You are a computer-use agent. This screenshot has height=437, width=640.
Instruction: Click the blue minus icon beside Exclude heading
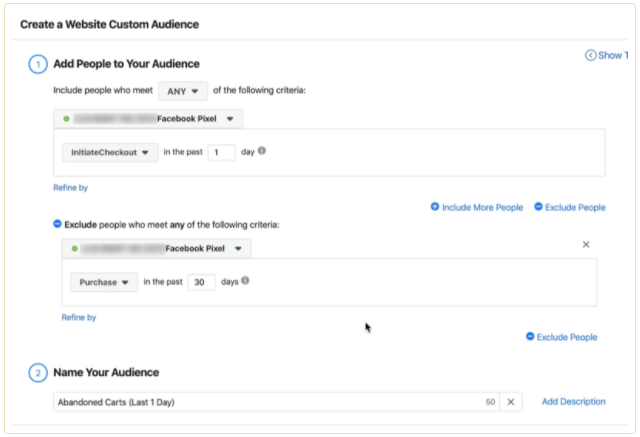point(57,224)
